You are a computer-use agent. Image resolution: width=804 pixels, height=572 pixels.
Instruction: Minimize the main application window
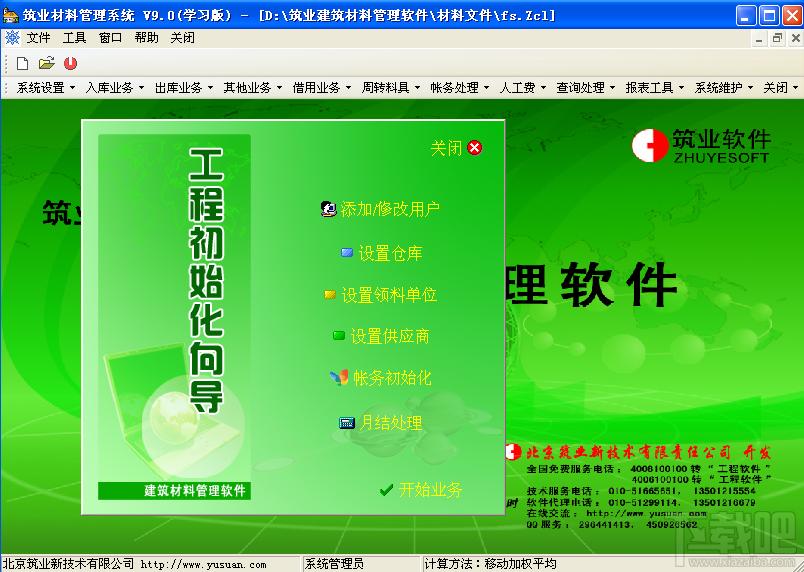746,15
